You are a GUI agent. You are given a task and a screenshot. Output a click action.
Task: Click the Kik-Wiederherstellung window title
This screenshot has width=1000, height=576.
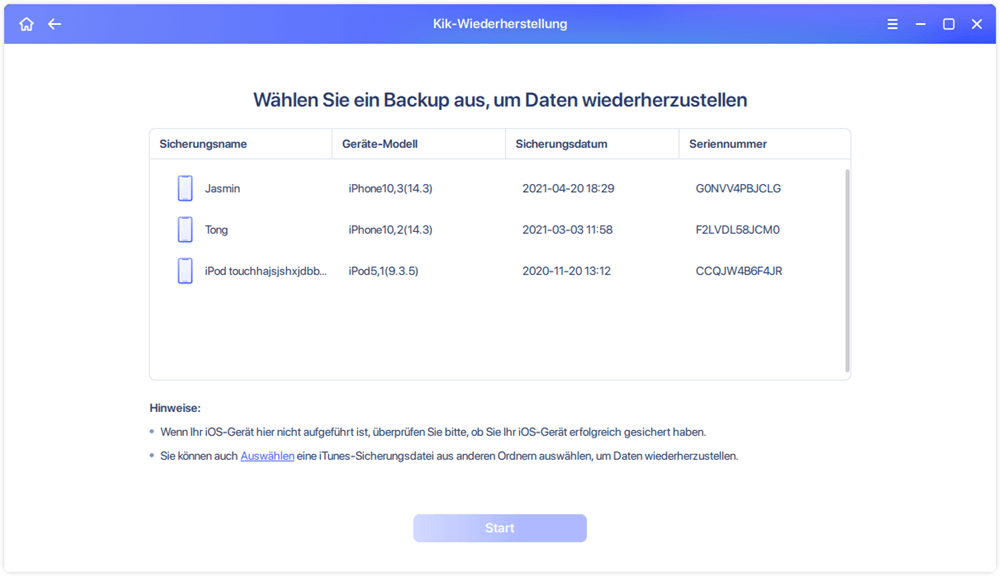point(500,24)
